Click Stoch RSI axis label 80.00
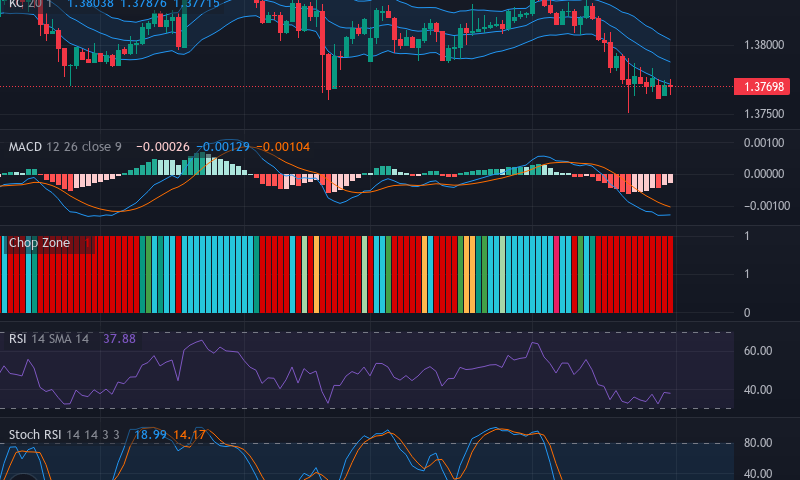Image resolution: width=800 pixels, height=480 pixels. [758, 443]
